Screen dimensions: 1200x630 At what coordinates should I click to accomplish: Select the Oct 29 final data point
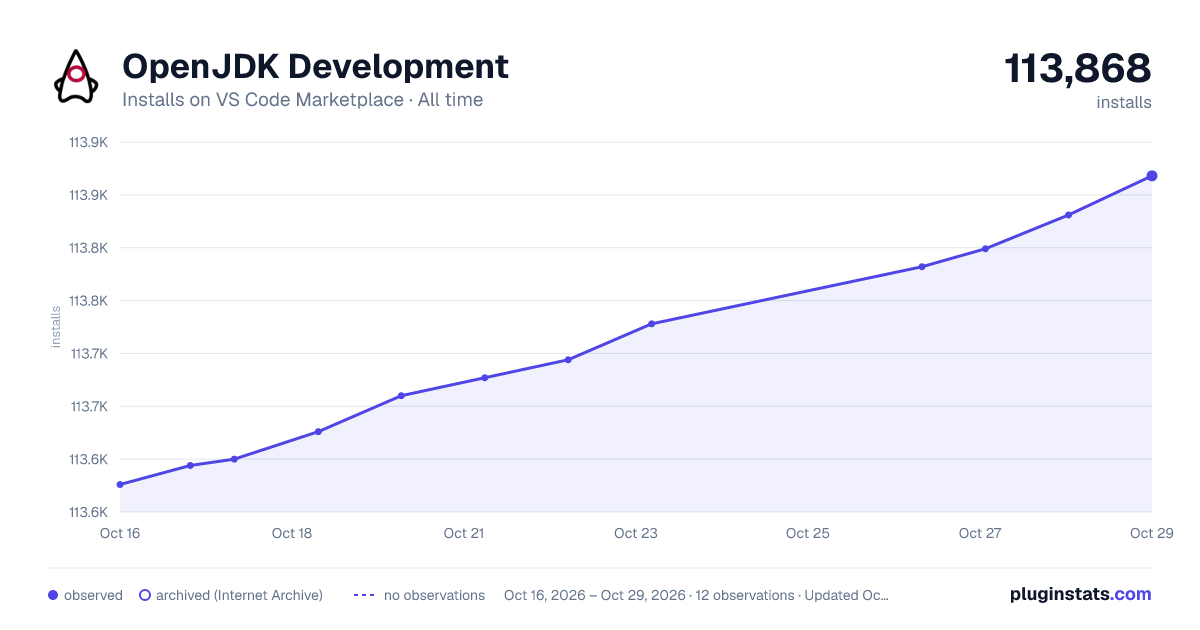coord(1152,176)
